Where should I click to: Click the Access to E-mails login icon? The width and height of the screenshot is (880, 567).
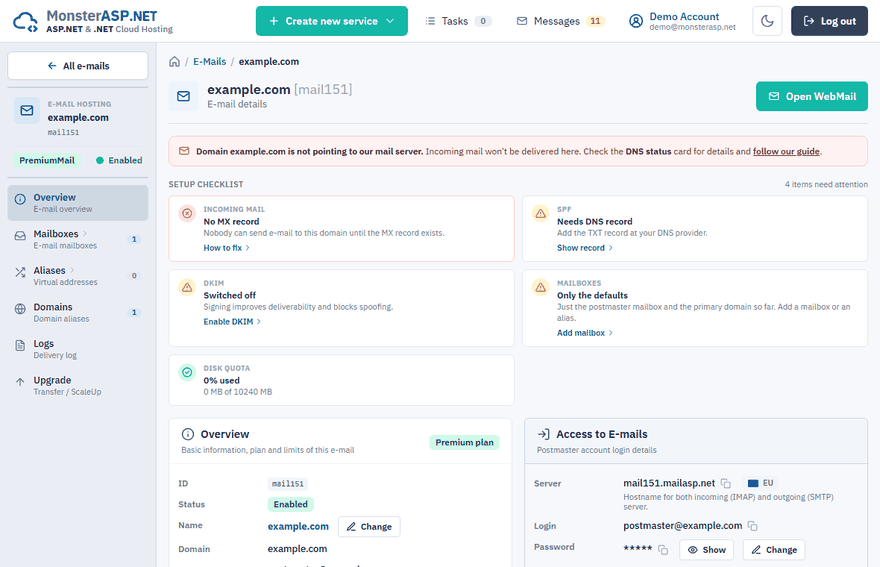point(543,434)
